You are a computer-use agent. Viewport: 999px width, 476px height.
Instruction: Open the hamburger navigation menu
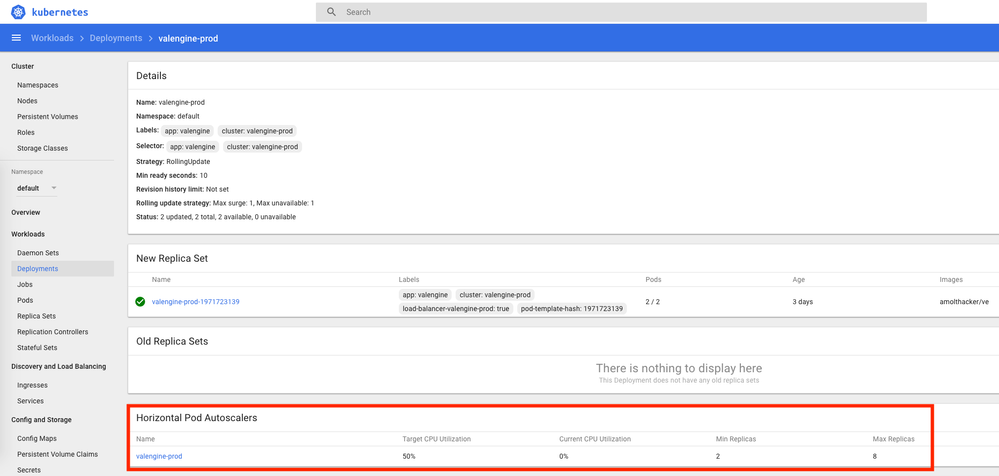17,38
